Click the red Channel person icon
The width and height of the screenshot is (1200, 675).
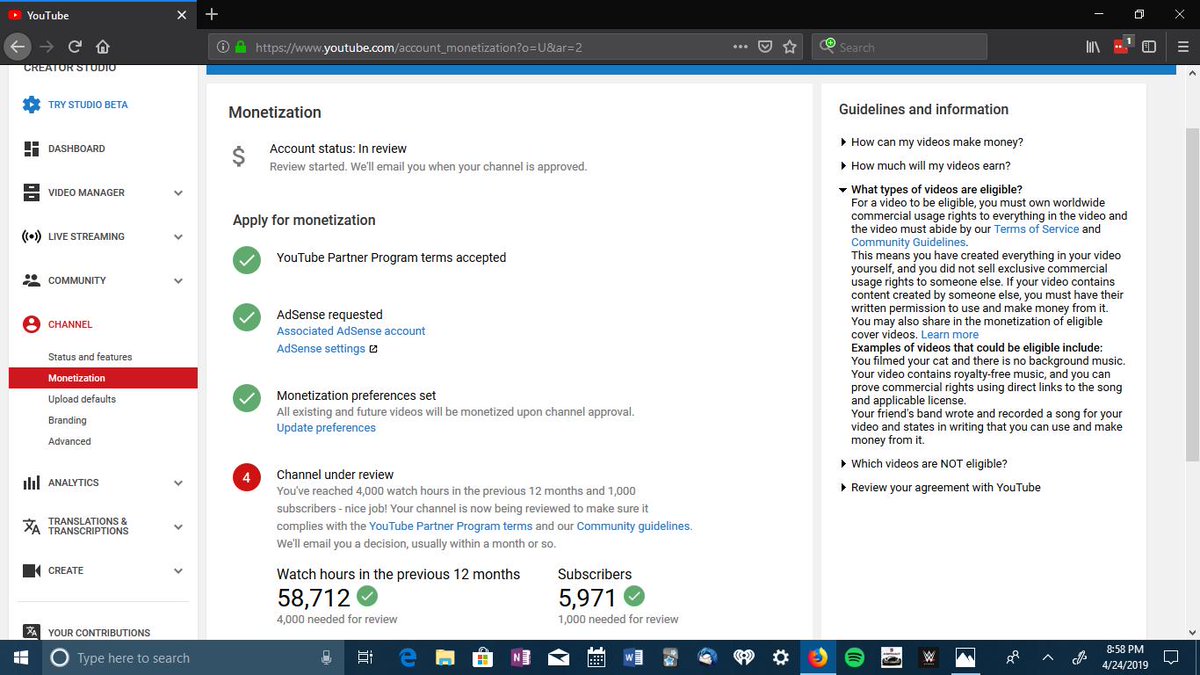pyautogui.click(x=31, y=324)
